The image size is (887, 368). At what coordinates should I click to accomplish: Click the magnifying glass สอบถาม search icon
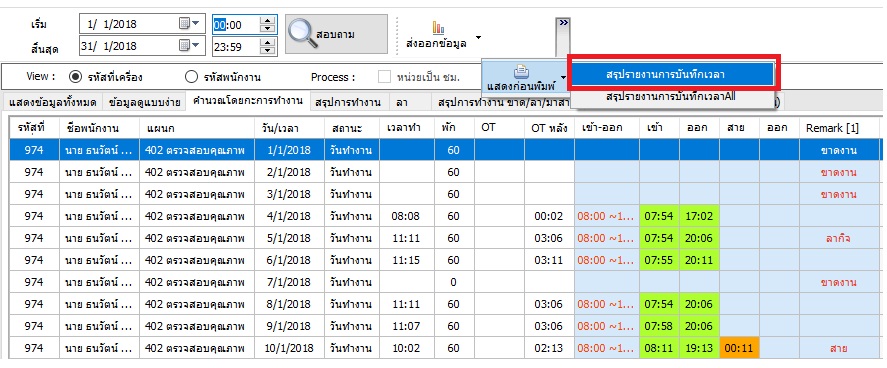pos(302,34)
